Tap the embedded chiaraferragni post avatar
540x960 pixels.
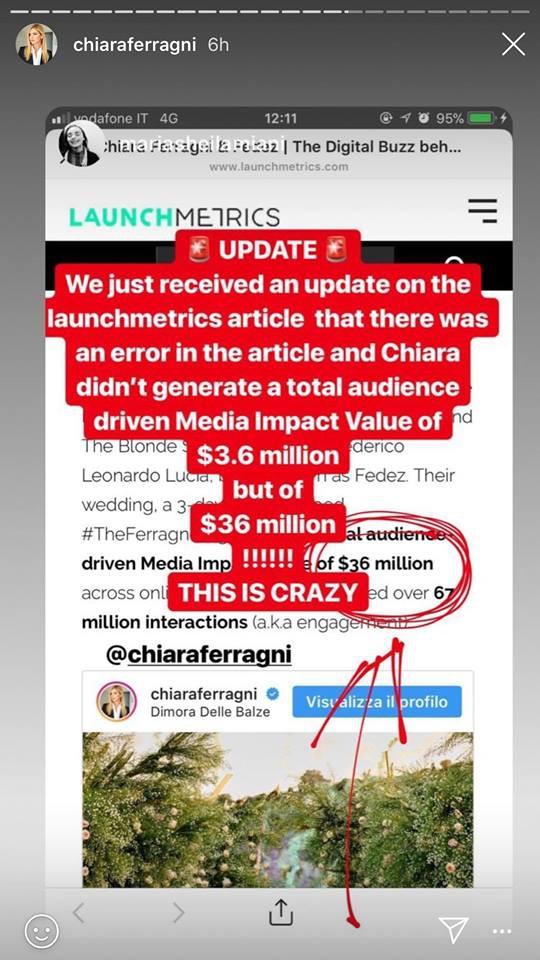click(116, 702)
